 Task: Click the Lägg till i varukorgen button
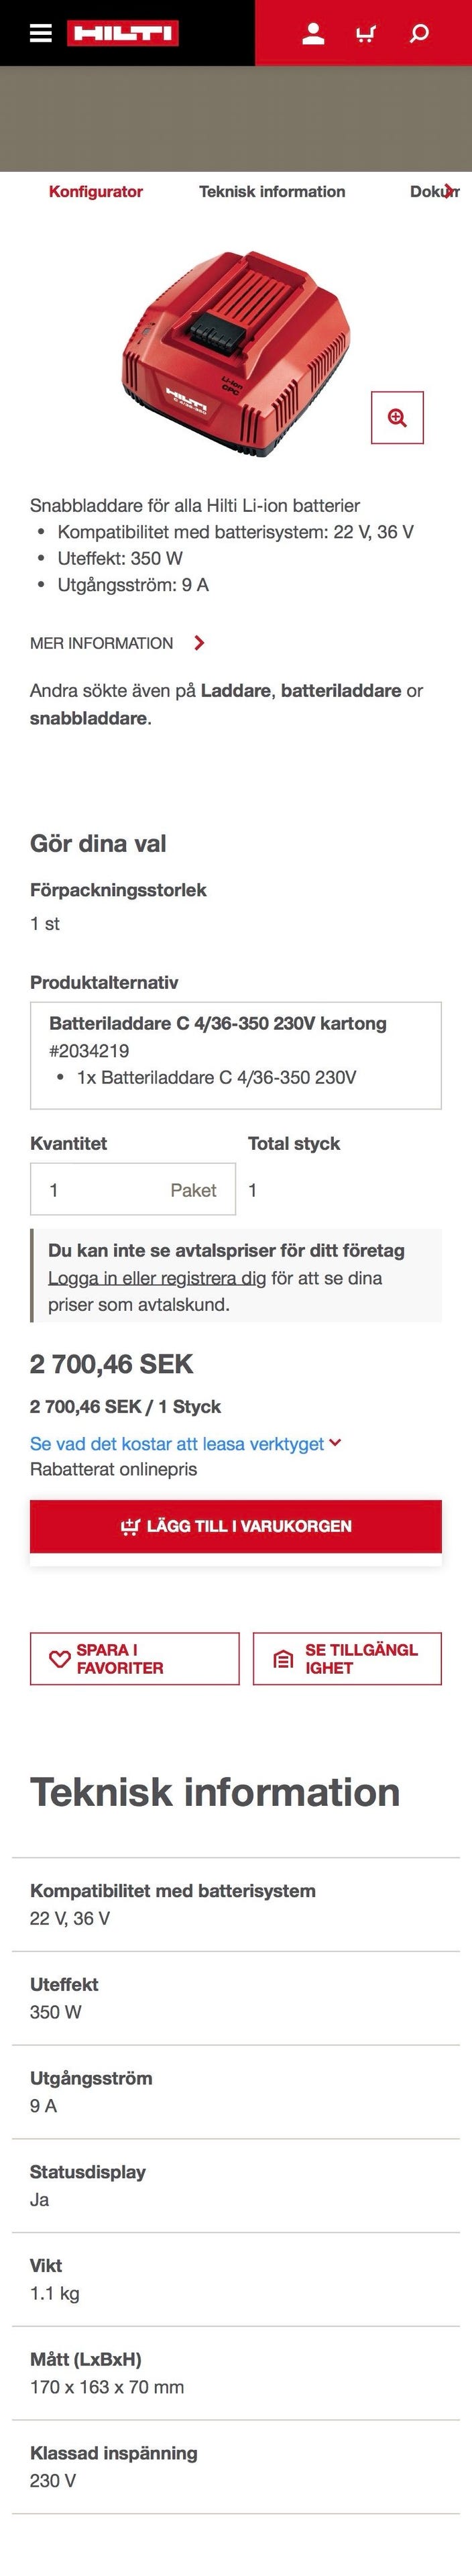(236, 1525)
